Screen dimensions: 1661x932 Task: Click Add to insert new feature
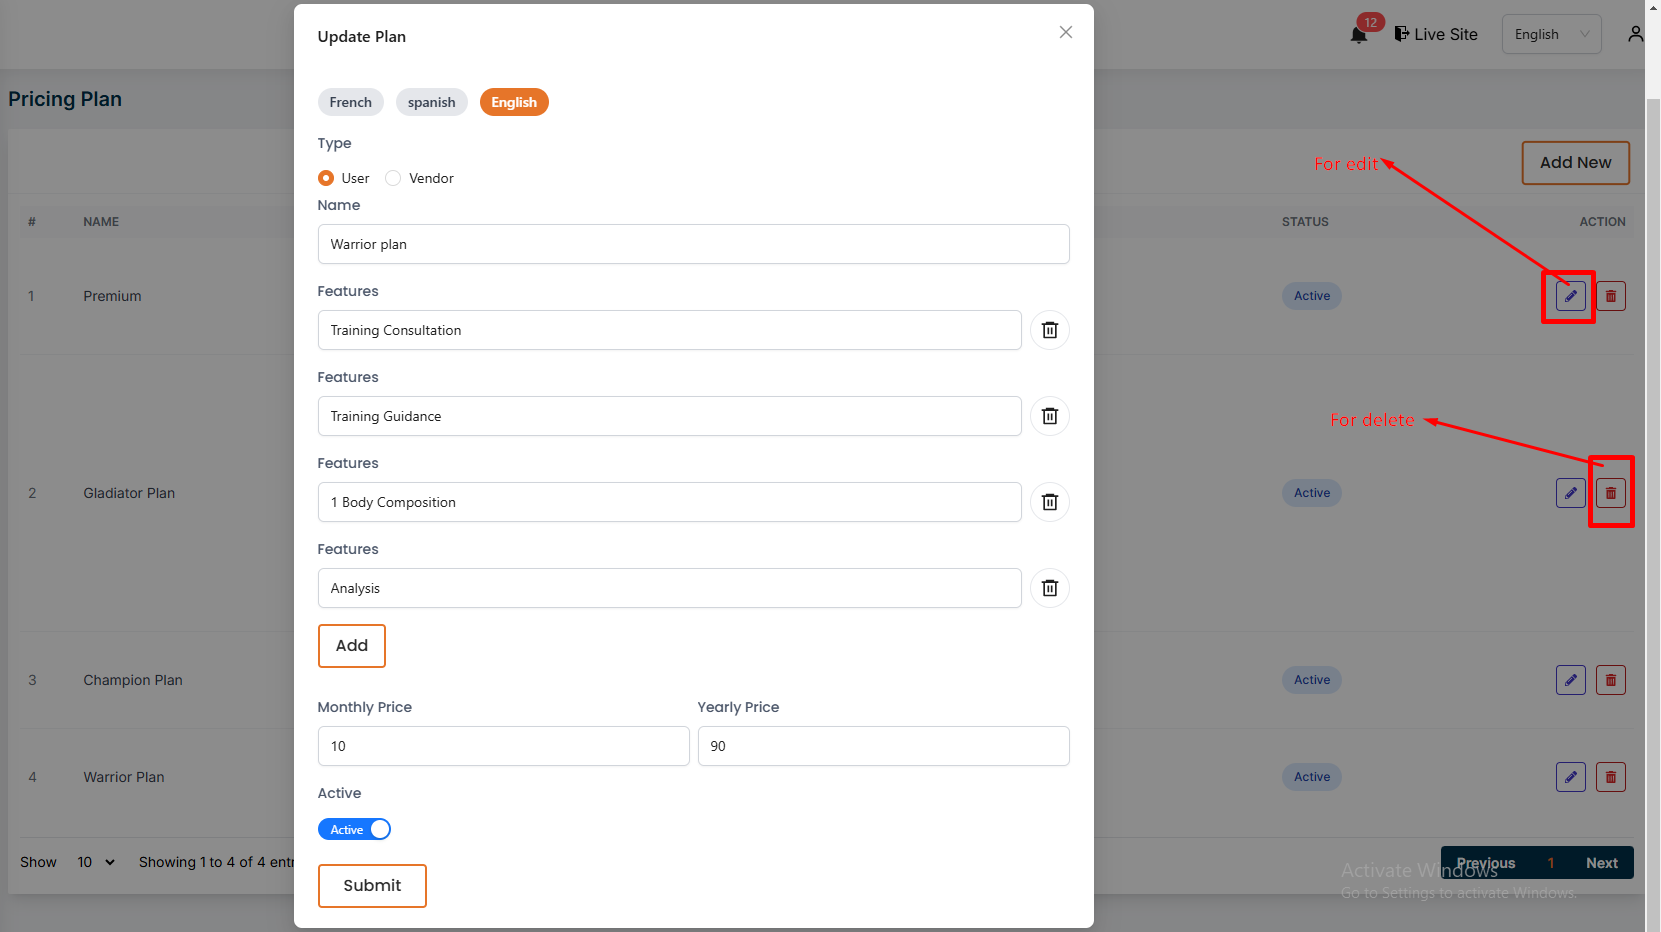(x=351, y=645)
